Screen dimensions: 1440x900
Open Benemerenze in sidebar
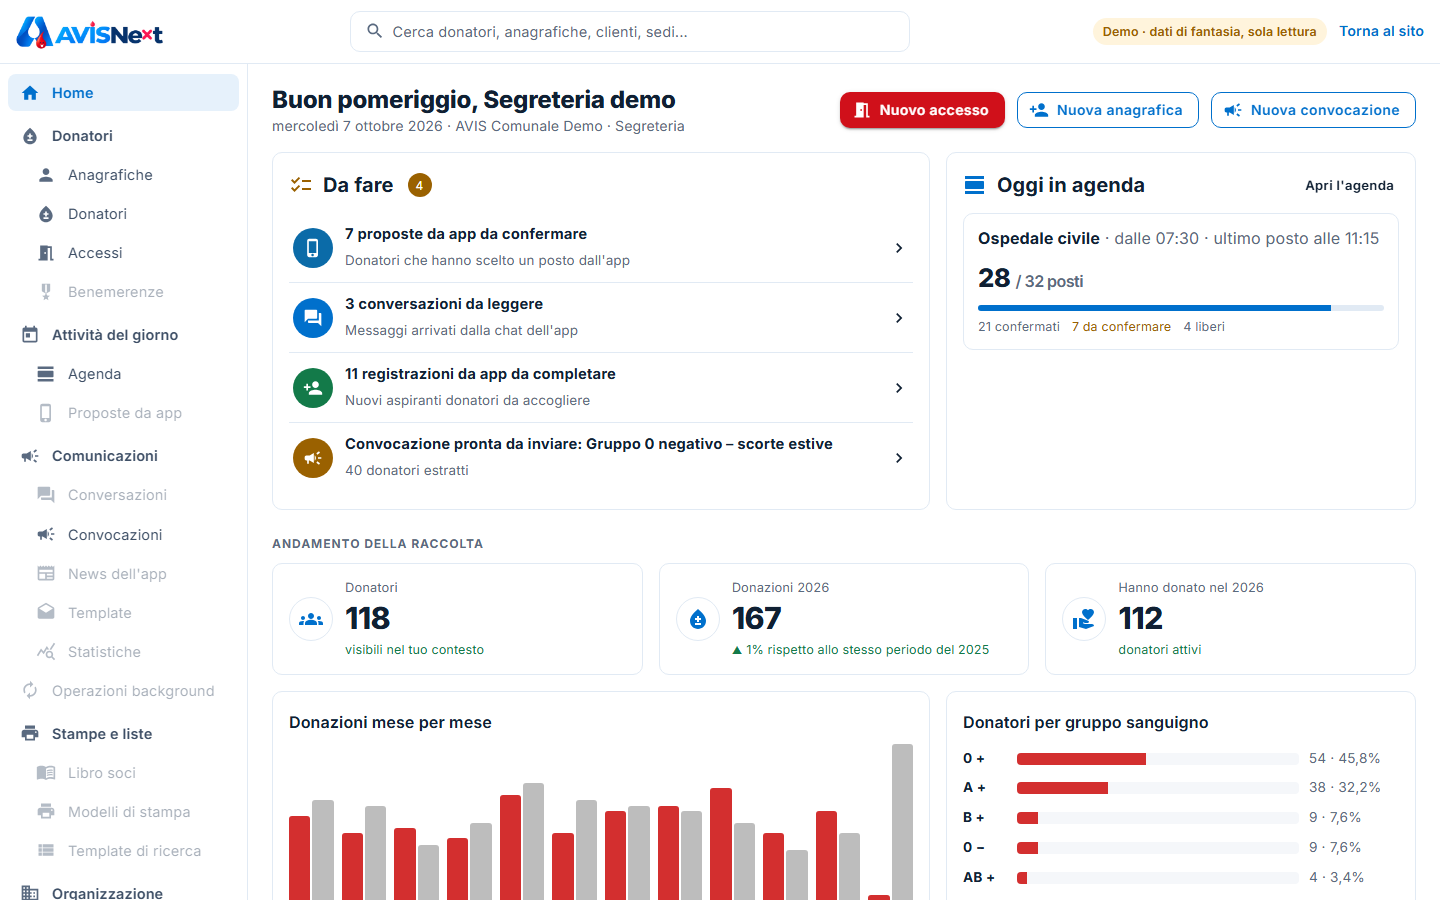click(x=123, y=292)
